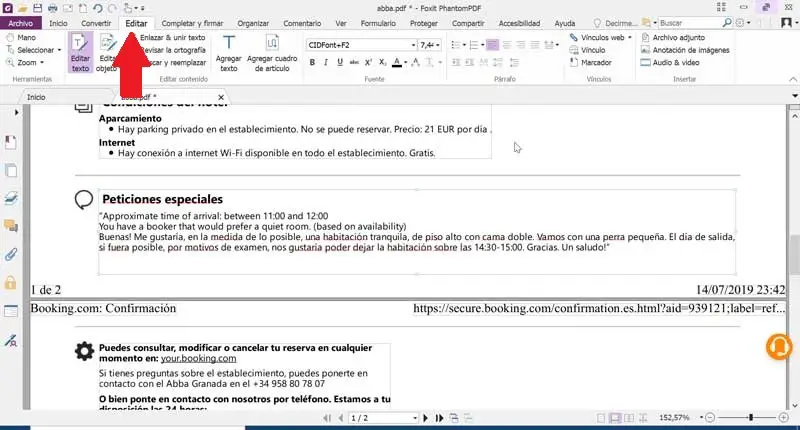Switch to the Organizar tab
800x430 pixels.
[x=253, y=23]
